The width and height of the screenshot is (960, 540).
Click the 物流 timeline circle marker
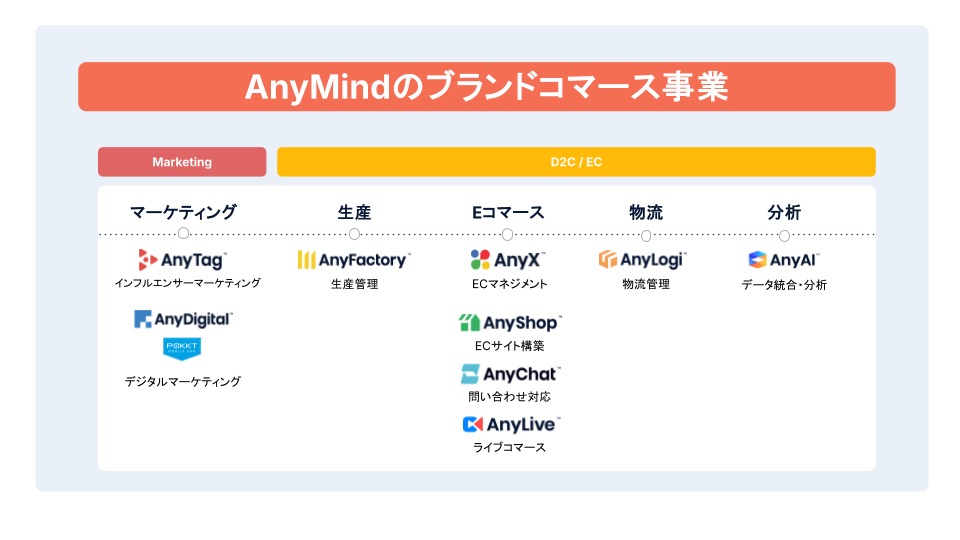pyautogui.click(x=646, y=235)
